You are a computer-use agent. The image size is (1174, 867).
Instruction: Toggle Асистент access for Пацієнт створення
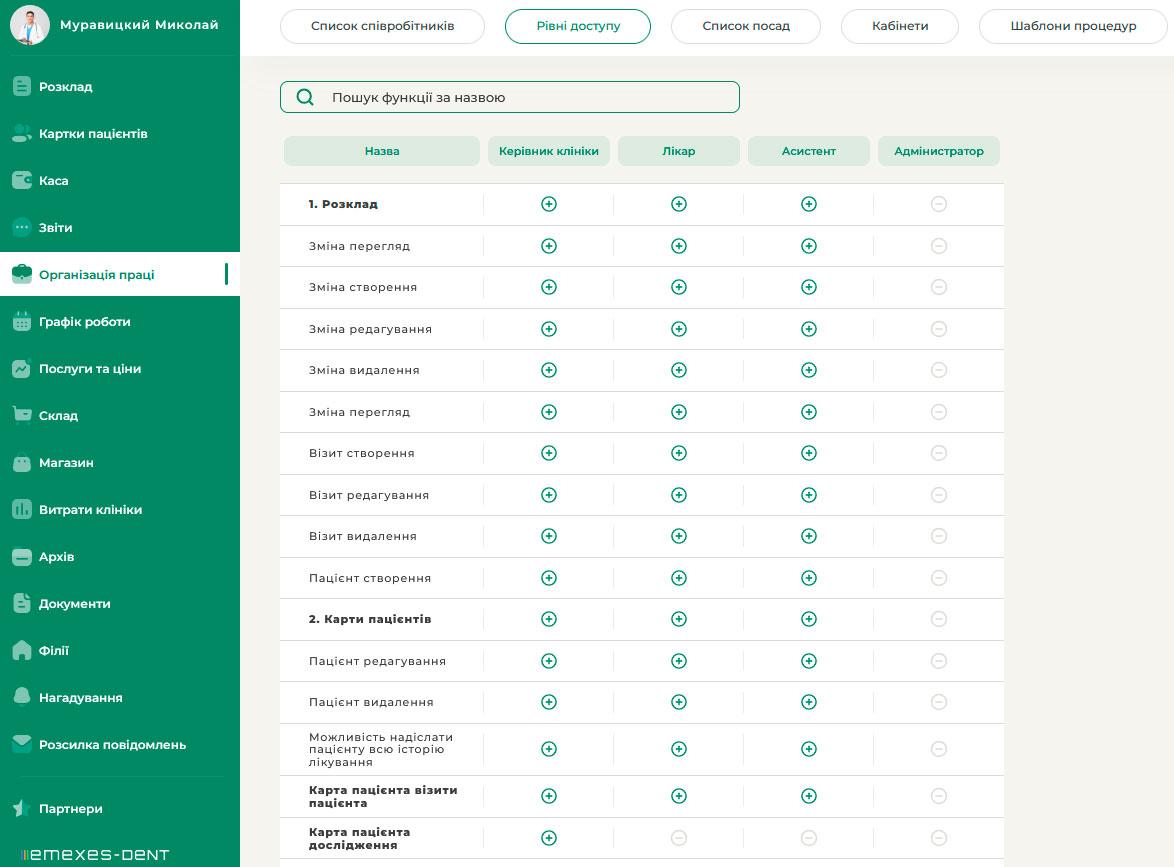click(809, 578)
